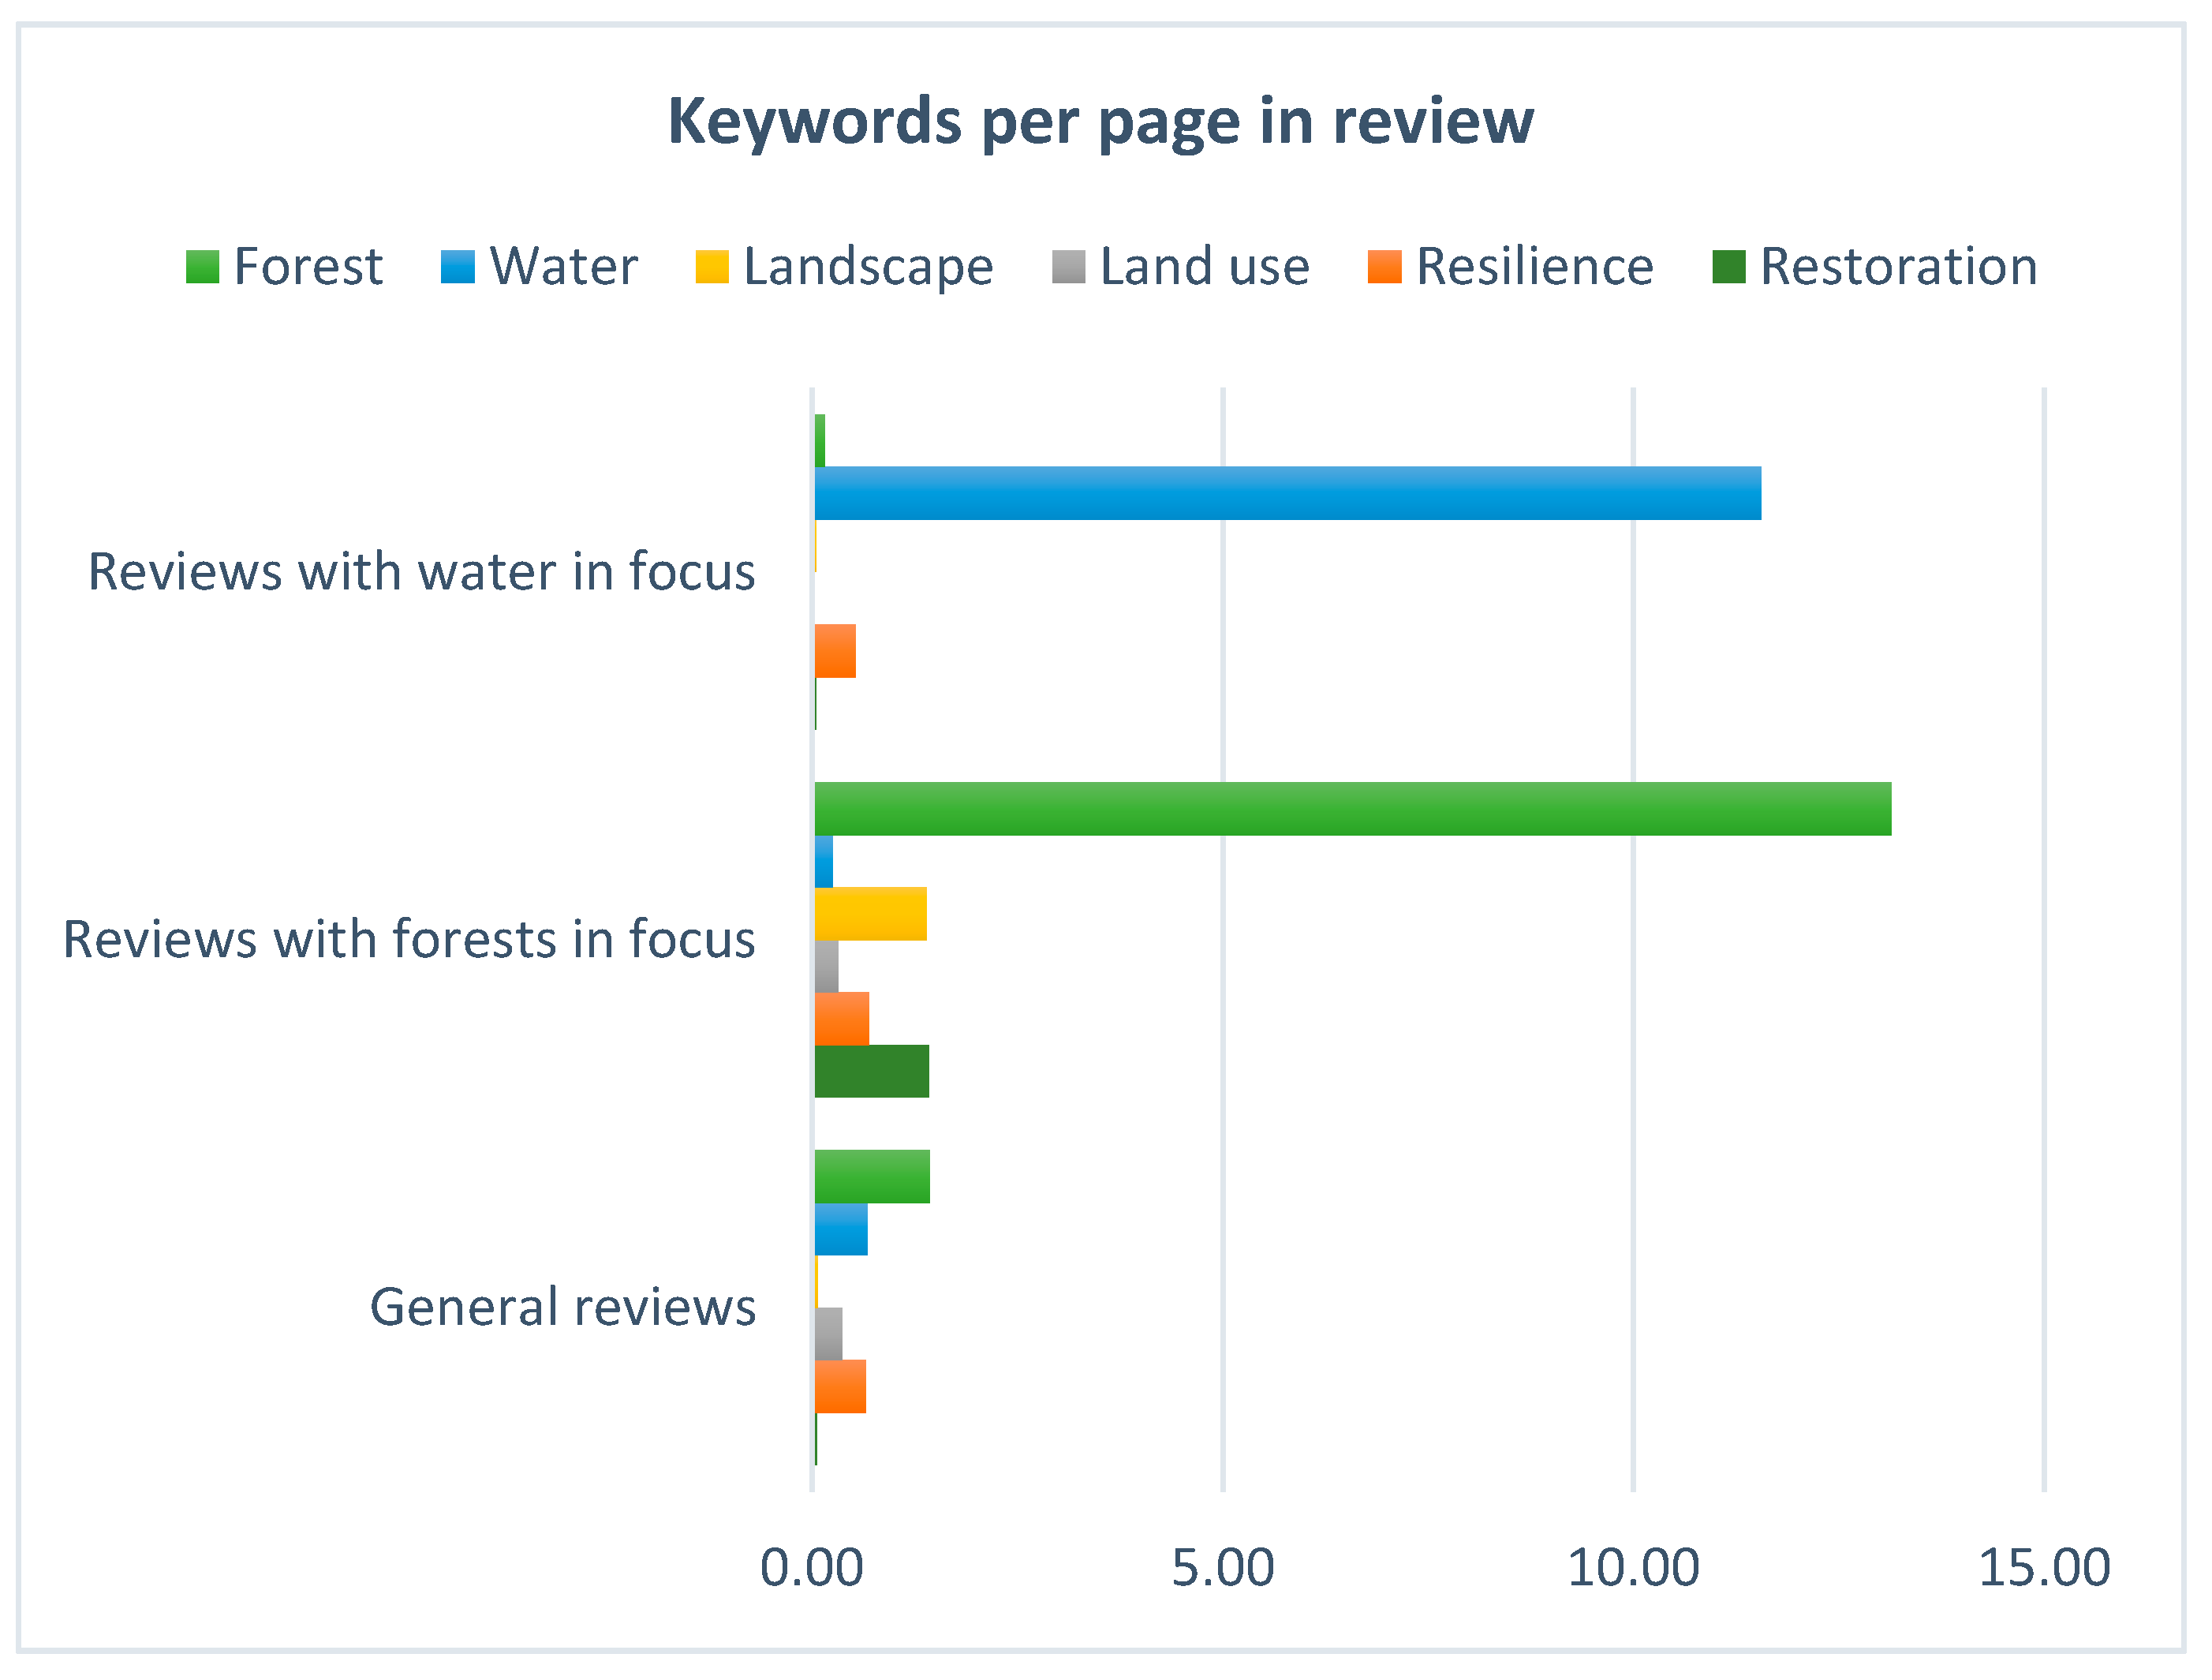Select the yellow Landscape legend swatch

click(x=712, y=267)
